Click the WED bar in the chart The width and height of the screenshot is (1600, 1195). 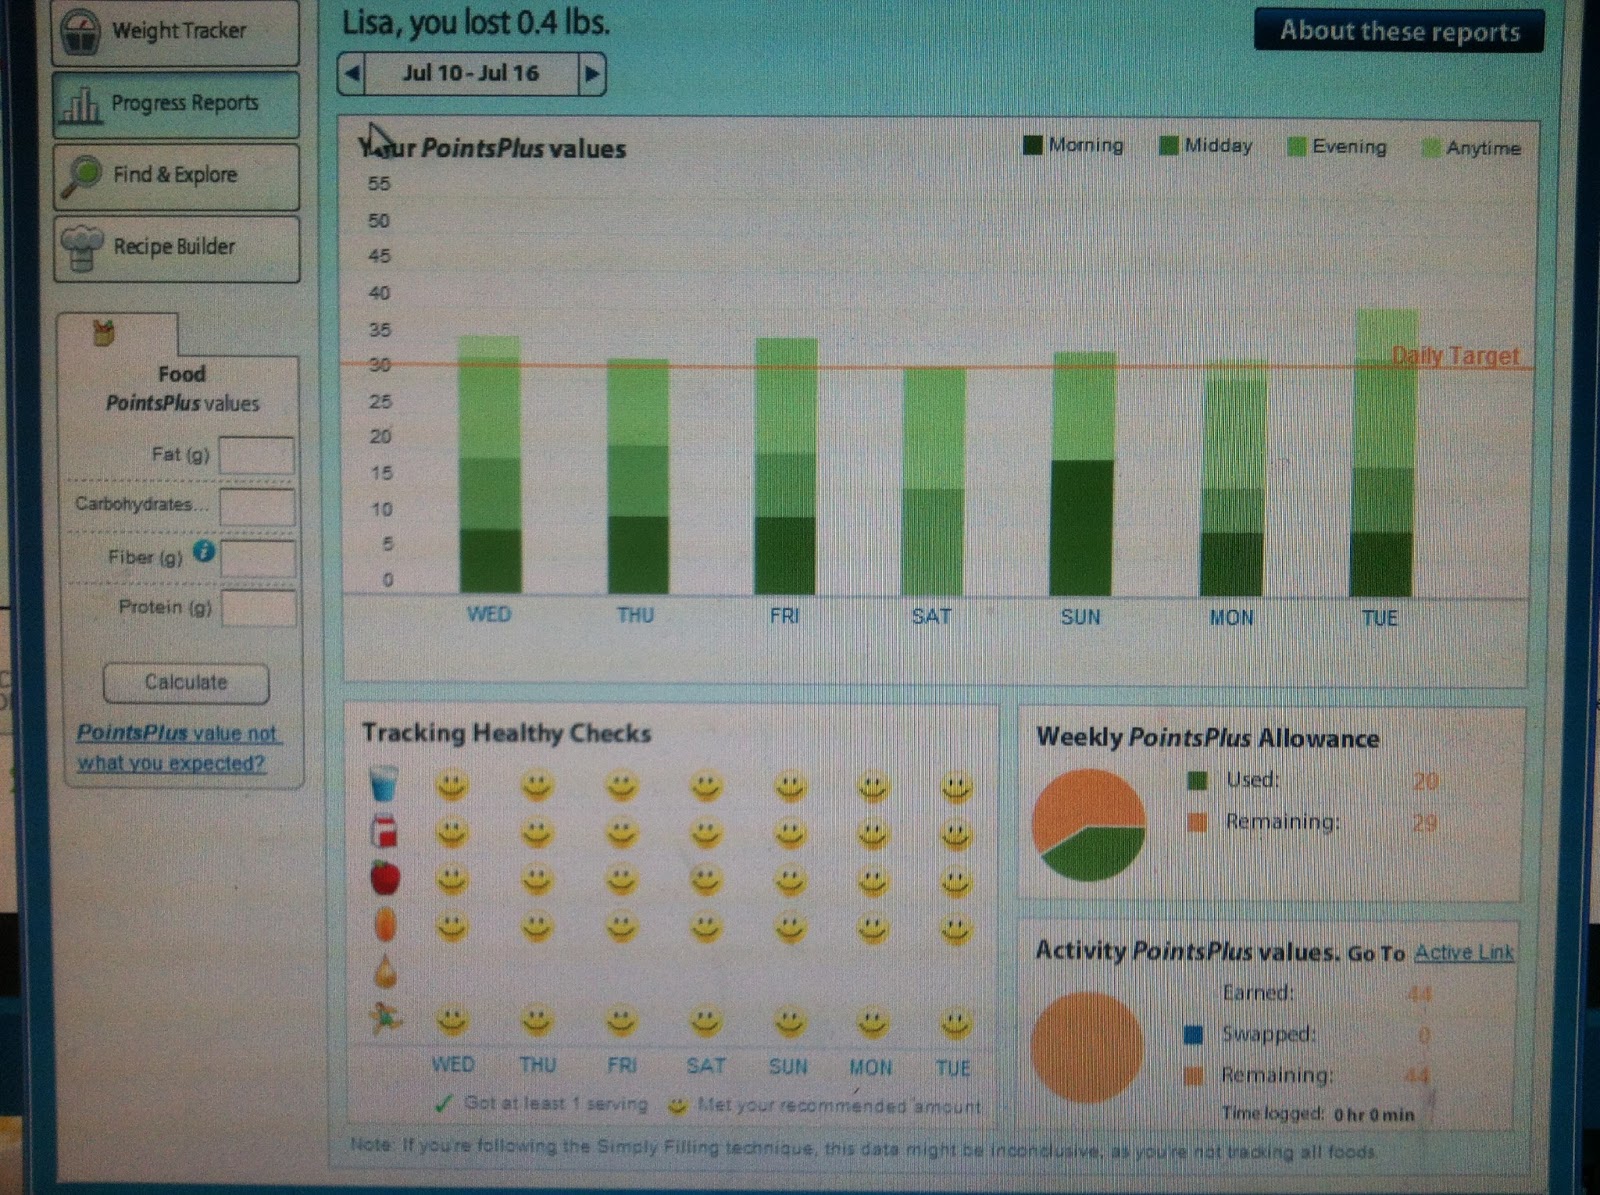[x=490, y=465]
